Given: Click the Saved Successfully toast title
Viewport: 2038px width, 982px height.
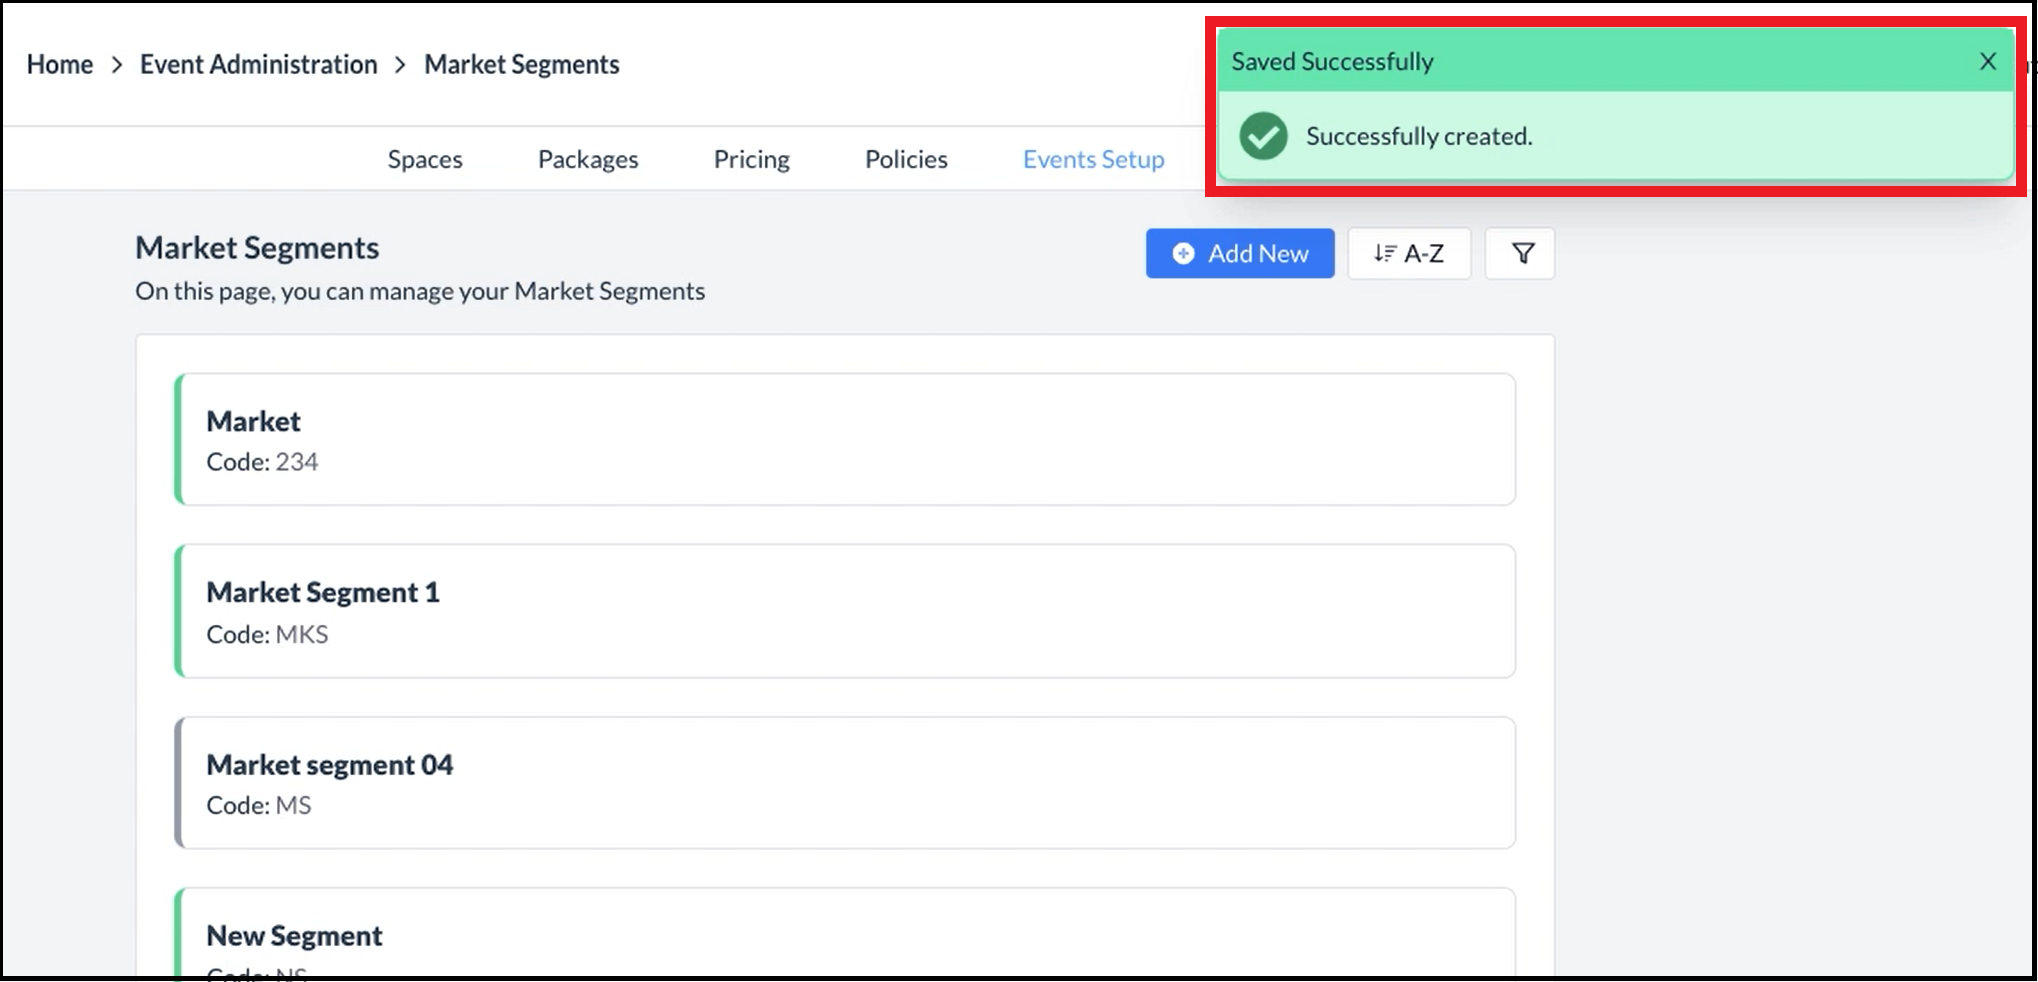Looking at the screenshot, I should coord(1332,62).
